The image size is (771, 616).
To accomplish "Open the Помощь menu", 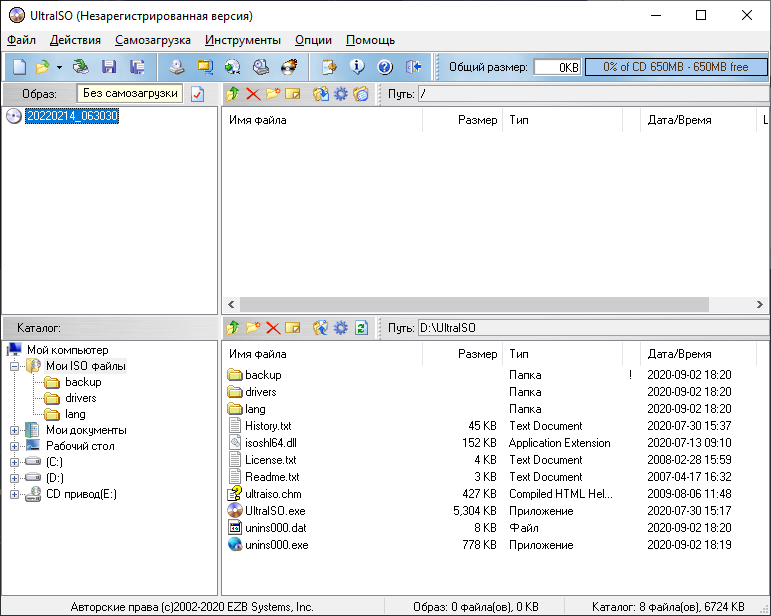I will click(x=370, y=40).
